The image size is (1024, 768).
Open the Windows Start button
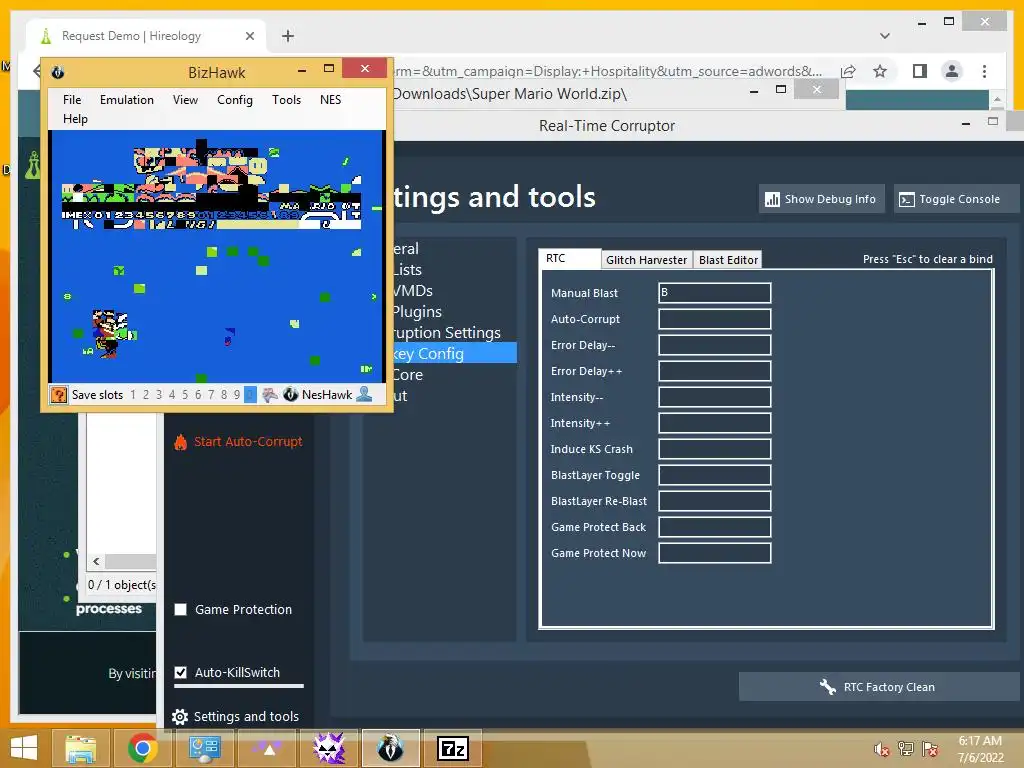click(x=25, y=748)
